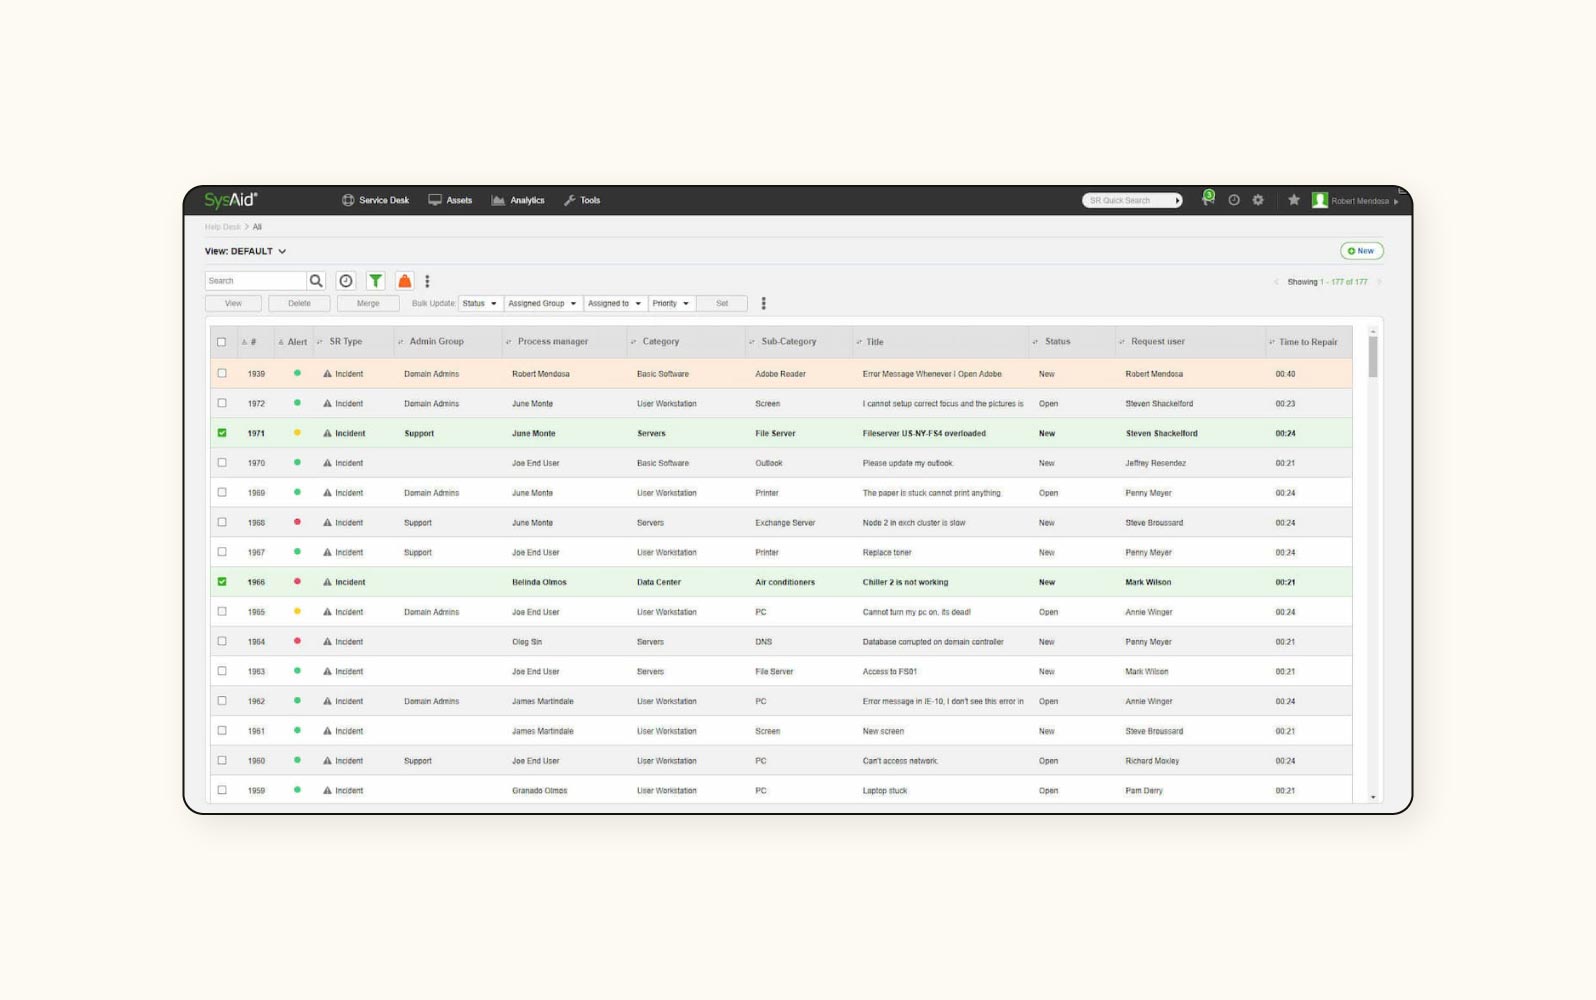The height and width of the screenshot is (1000, 1596).
Task: Sort by Time to Repair column
Action: tap(1308, 342)
